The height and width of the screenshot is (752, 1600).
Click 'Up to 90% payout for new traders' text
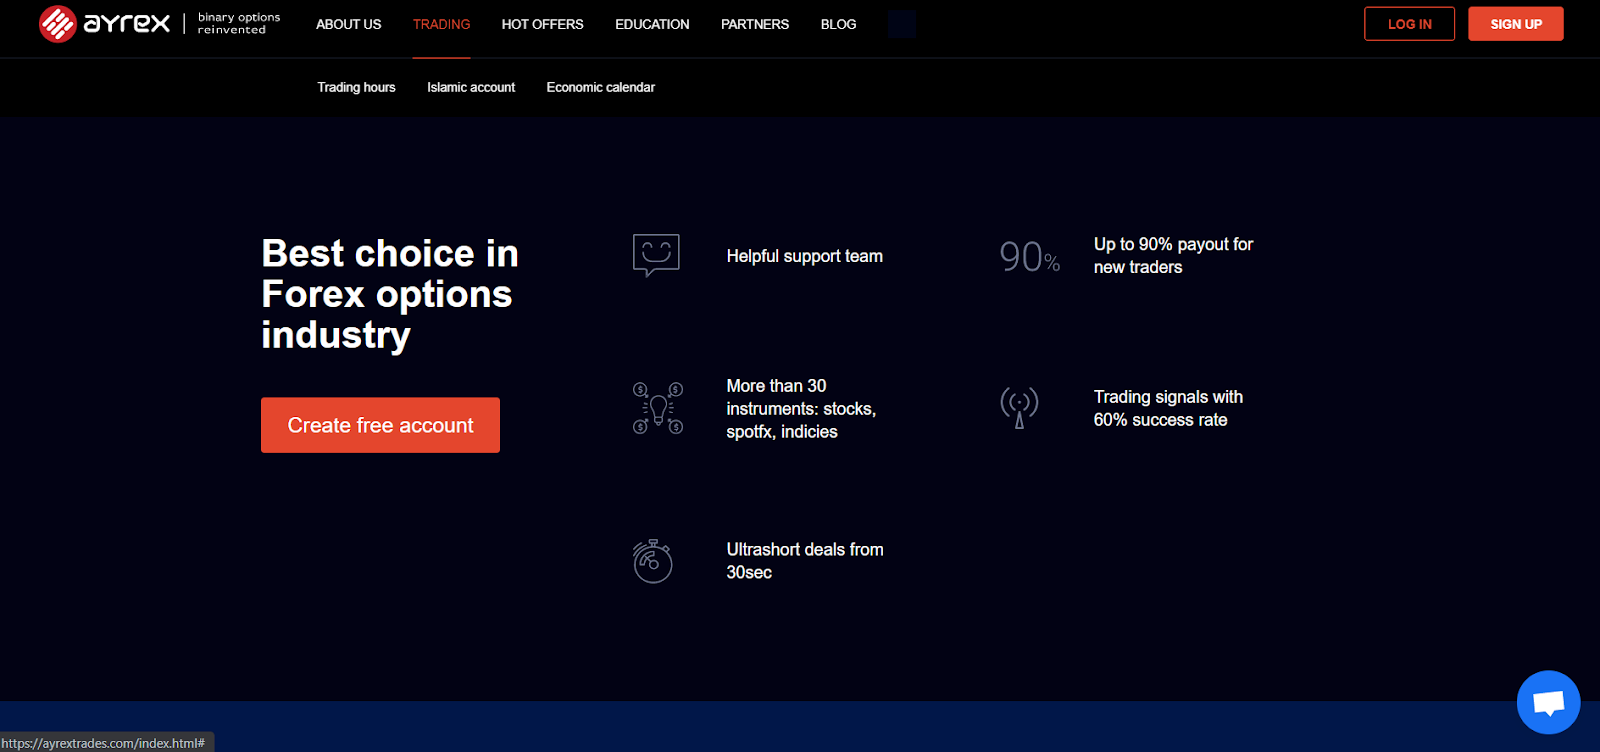coord(1173,256)
